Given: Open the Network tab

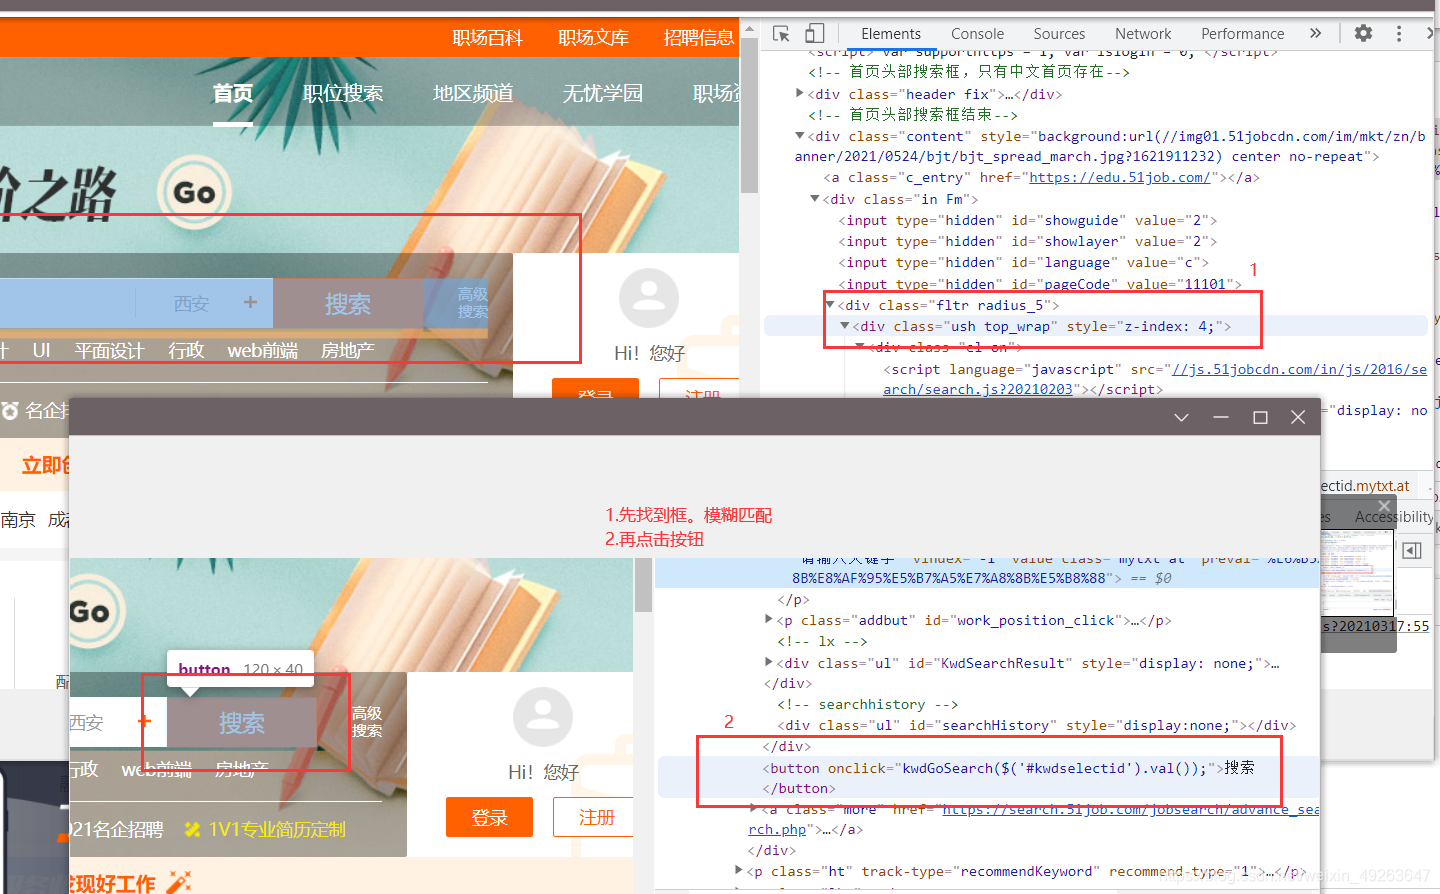Looking at the screenshot, I should click(1143, 33).
